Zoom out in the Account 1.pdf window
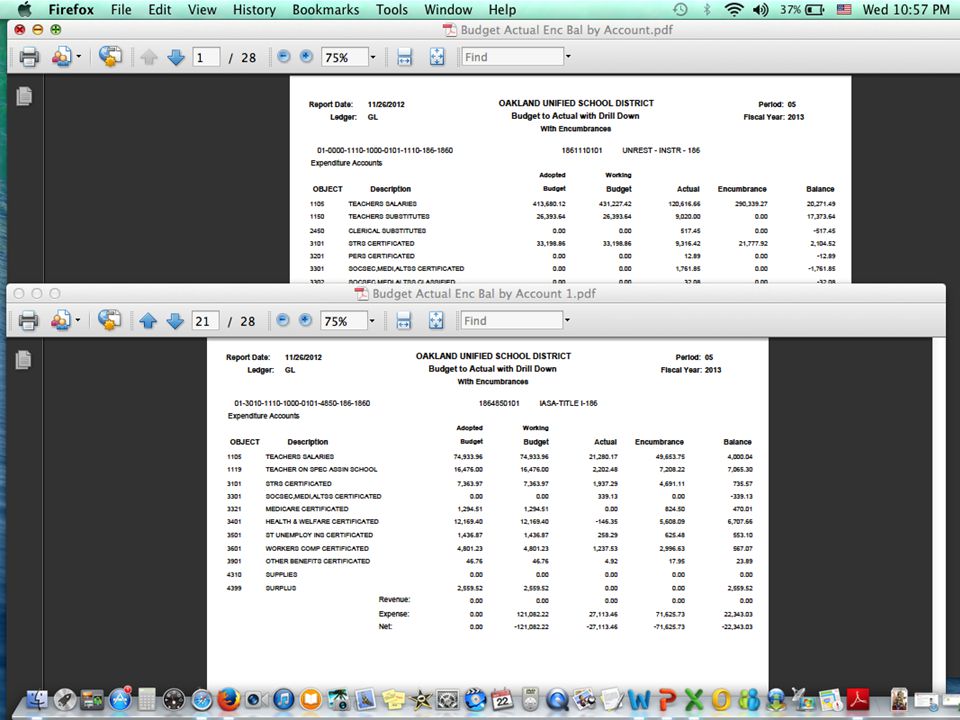 coord(282,320)
